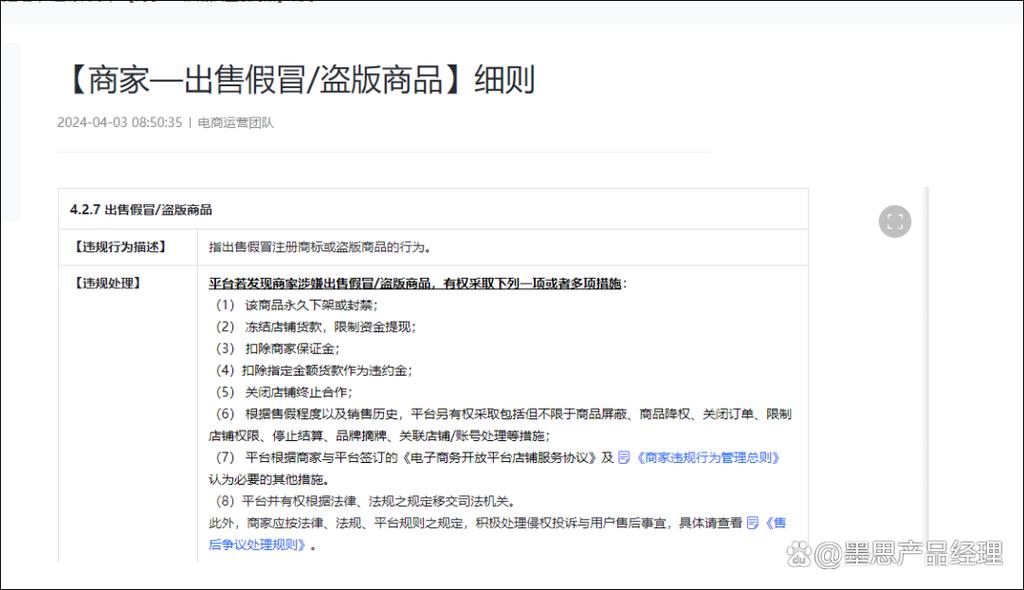Click the fullscreen expand icon
The width and height of the screenshot is (1024, 590).
coord(895,221)
